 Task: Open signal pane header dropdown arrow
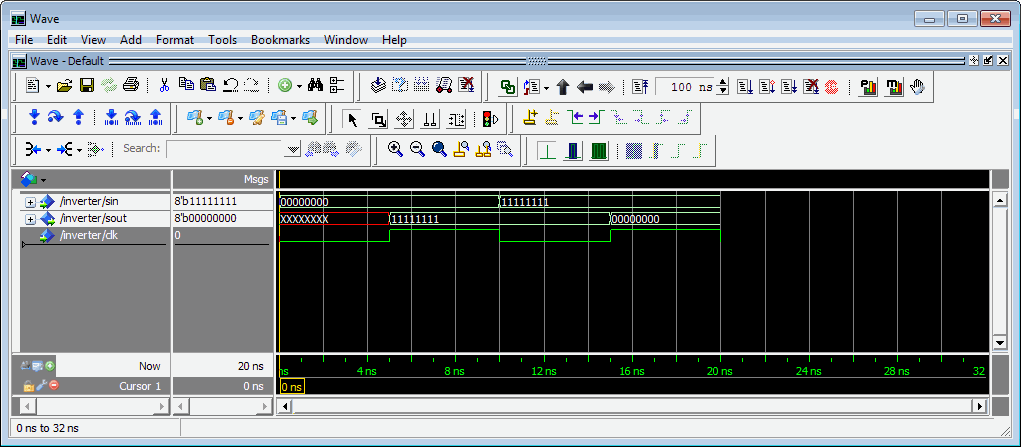[43, 179]
